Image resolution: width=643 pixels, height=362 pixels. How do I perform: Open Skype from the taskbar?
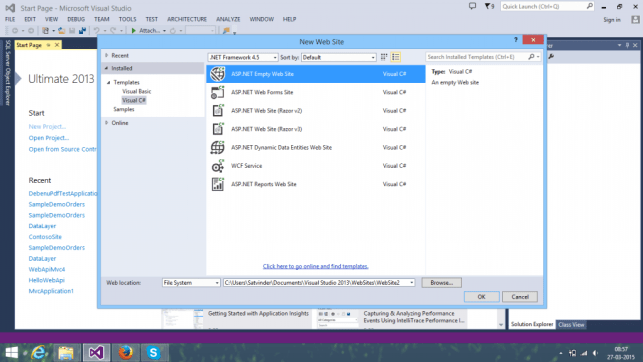[x=153, y=353]
